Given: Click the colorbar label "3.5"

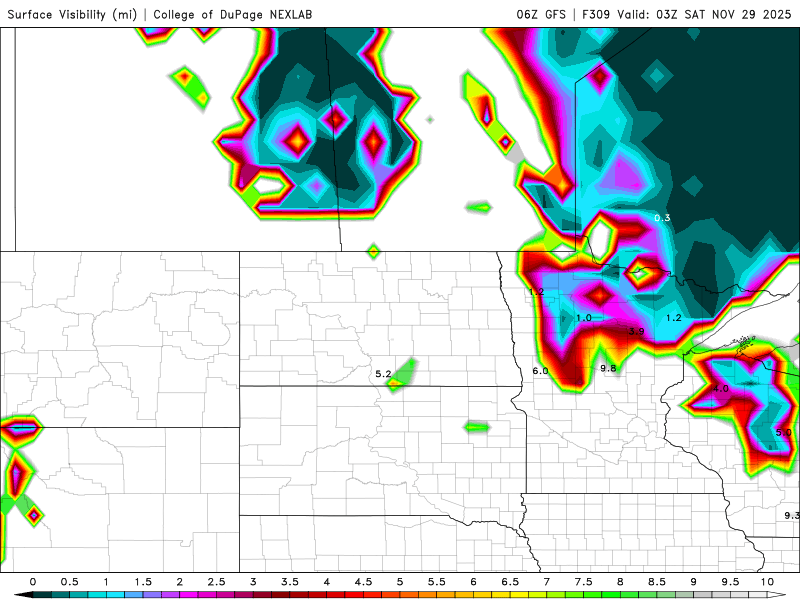Looking at the screenshot, I should tap(290, 582).
